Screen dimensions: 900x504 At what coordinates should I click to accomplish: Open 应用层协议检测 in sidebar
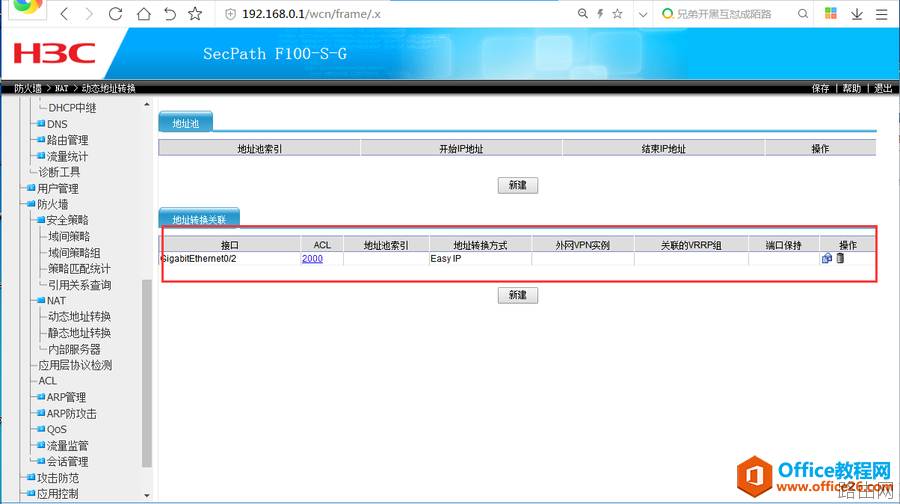pyautogui.click(x=75, y=365)
